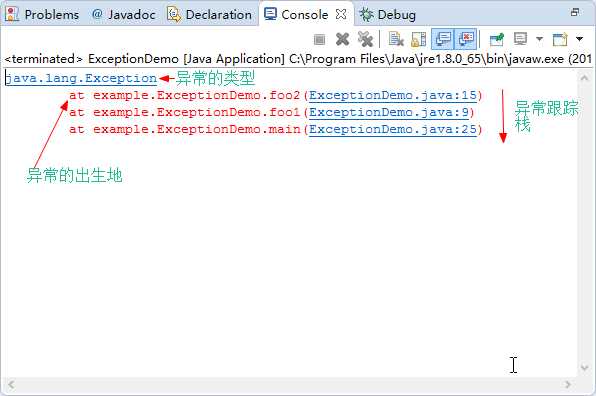Viewport: 596px width, 396px height.
Task: Close the Console tab with its X
Action: (341, 14)
